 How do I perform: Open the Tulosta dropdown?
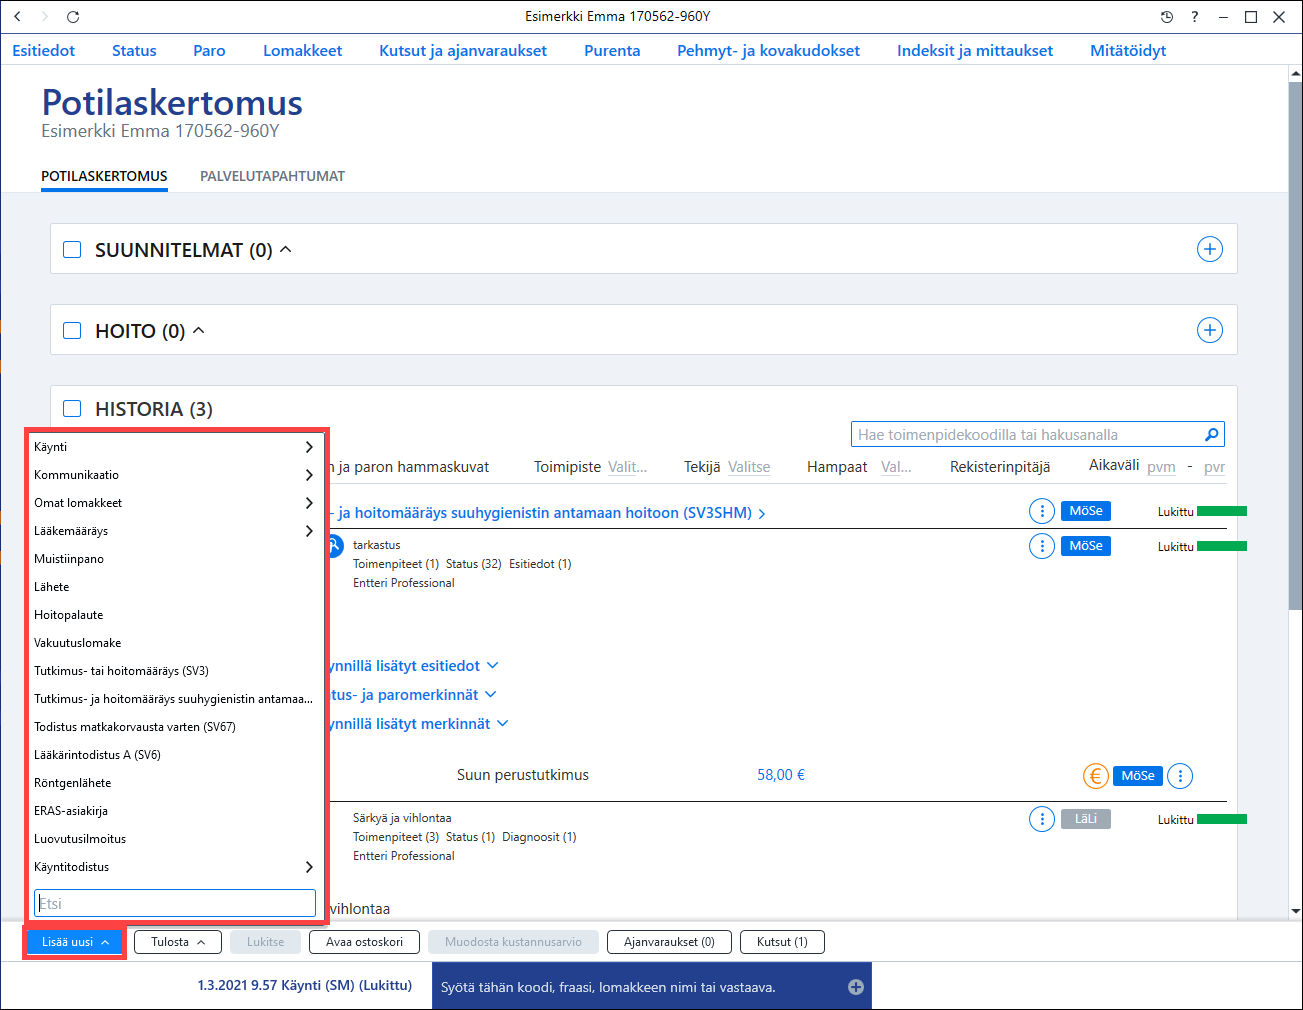[x=178, y=942]
